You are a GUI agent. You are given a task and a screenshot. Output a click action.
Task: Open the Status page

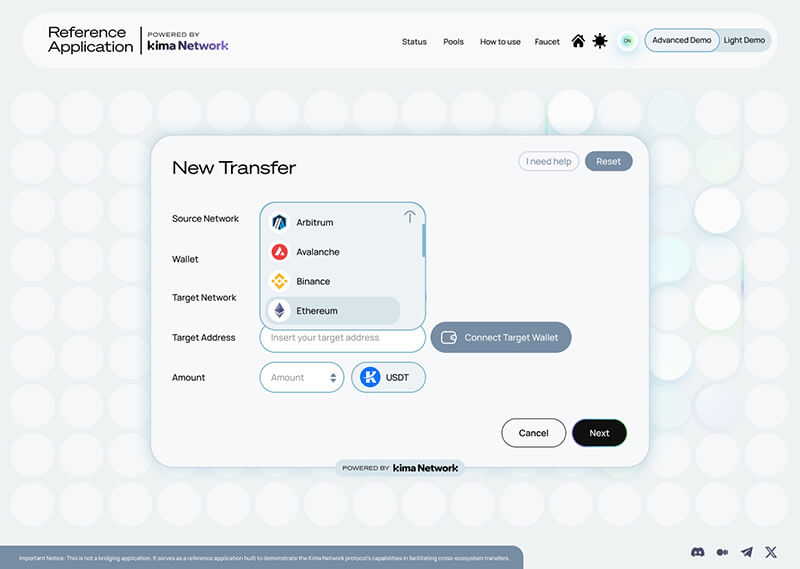414,42
